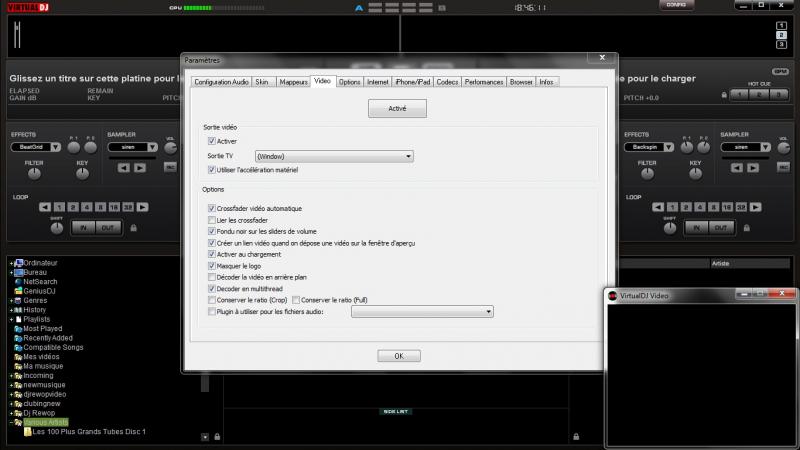Open audio plugin dropdown list
800x450 pixels.
[422, 311]
